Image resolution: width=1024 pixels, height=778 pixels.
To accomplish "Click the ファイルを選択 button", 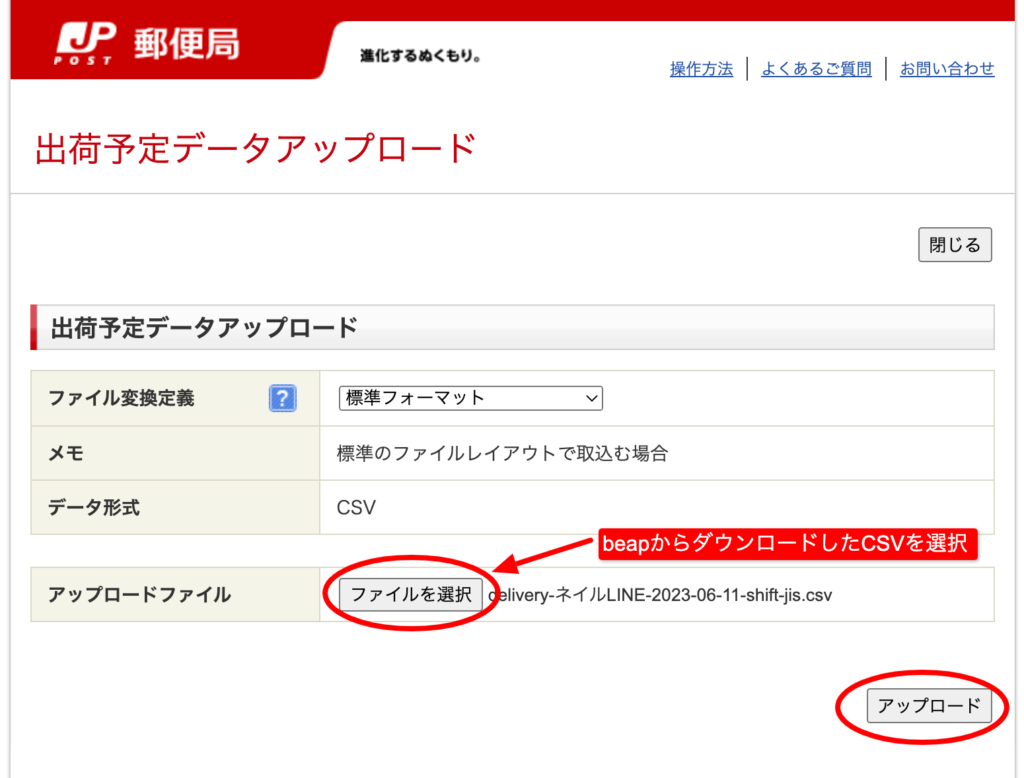I will pos(411,594).
